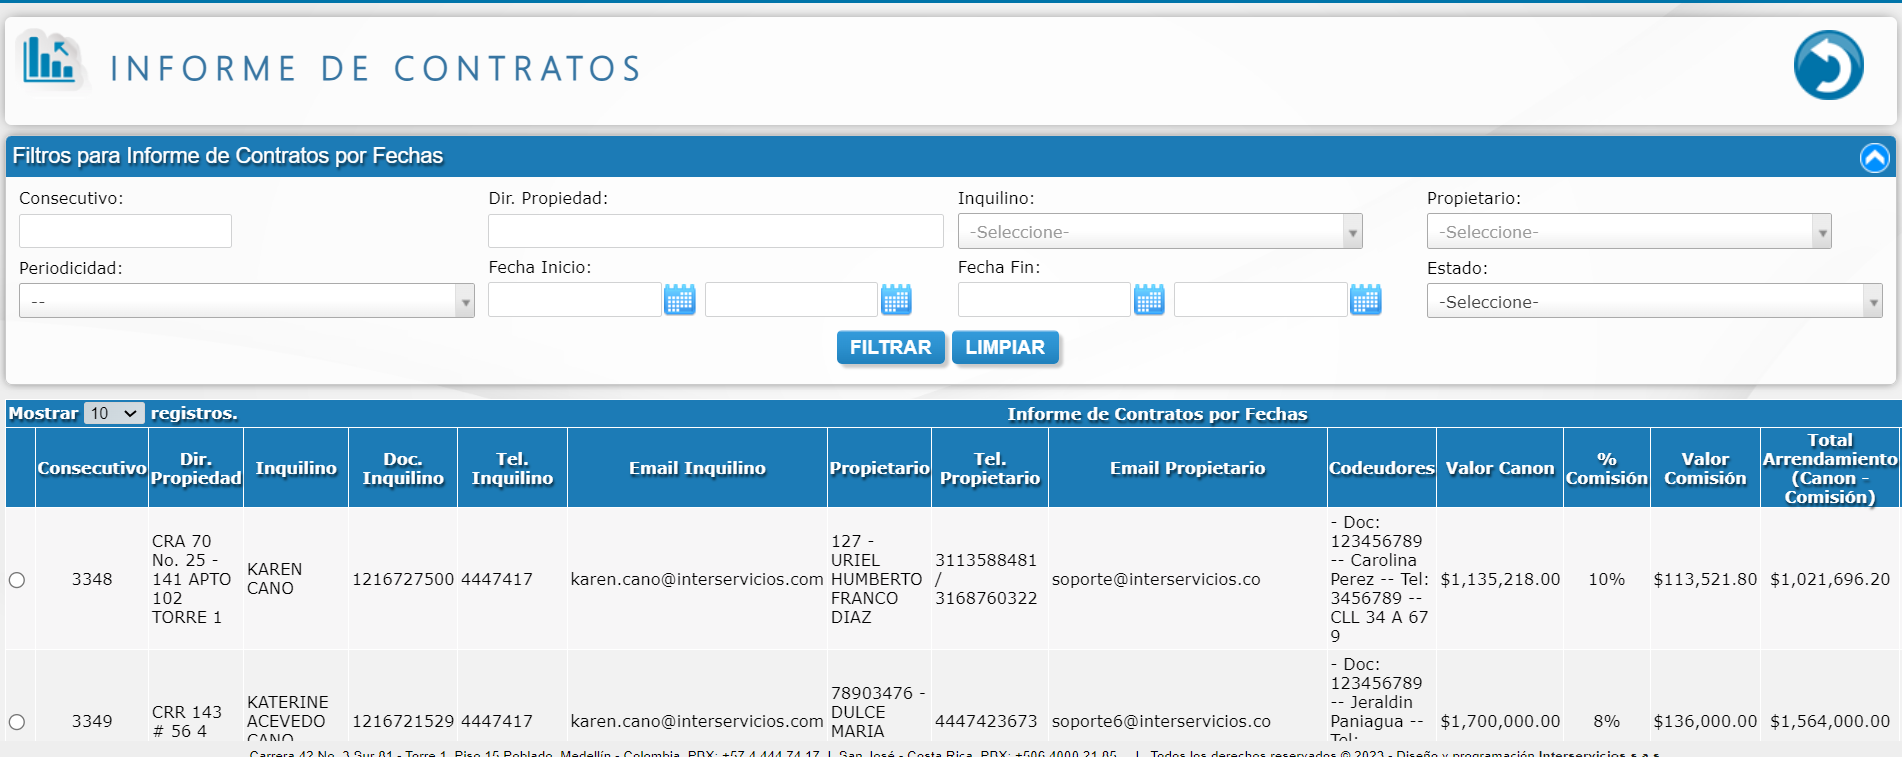Open first Fecha Inicio calendar picker
Viewport: 1902px width, 757px height.
coord(680,299)
